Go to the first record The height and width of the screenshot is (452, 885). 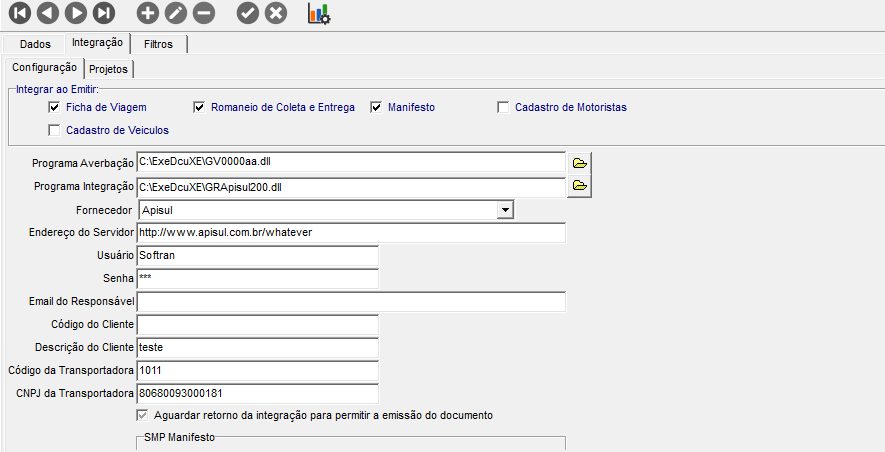coord(19,14)
